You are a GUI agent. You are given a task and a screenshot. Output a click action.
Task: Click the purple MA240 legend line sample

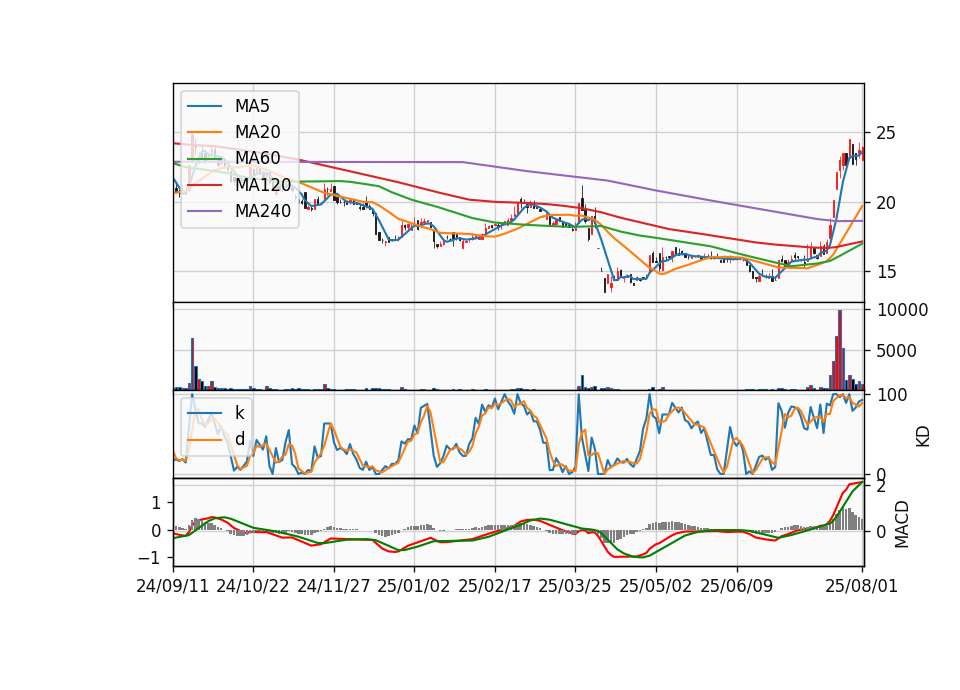(204, 211)
